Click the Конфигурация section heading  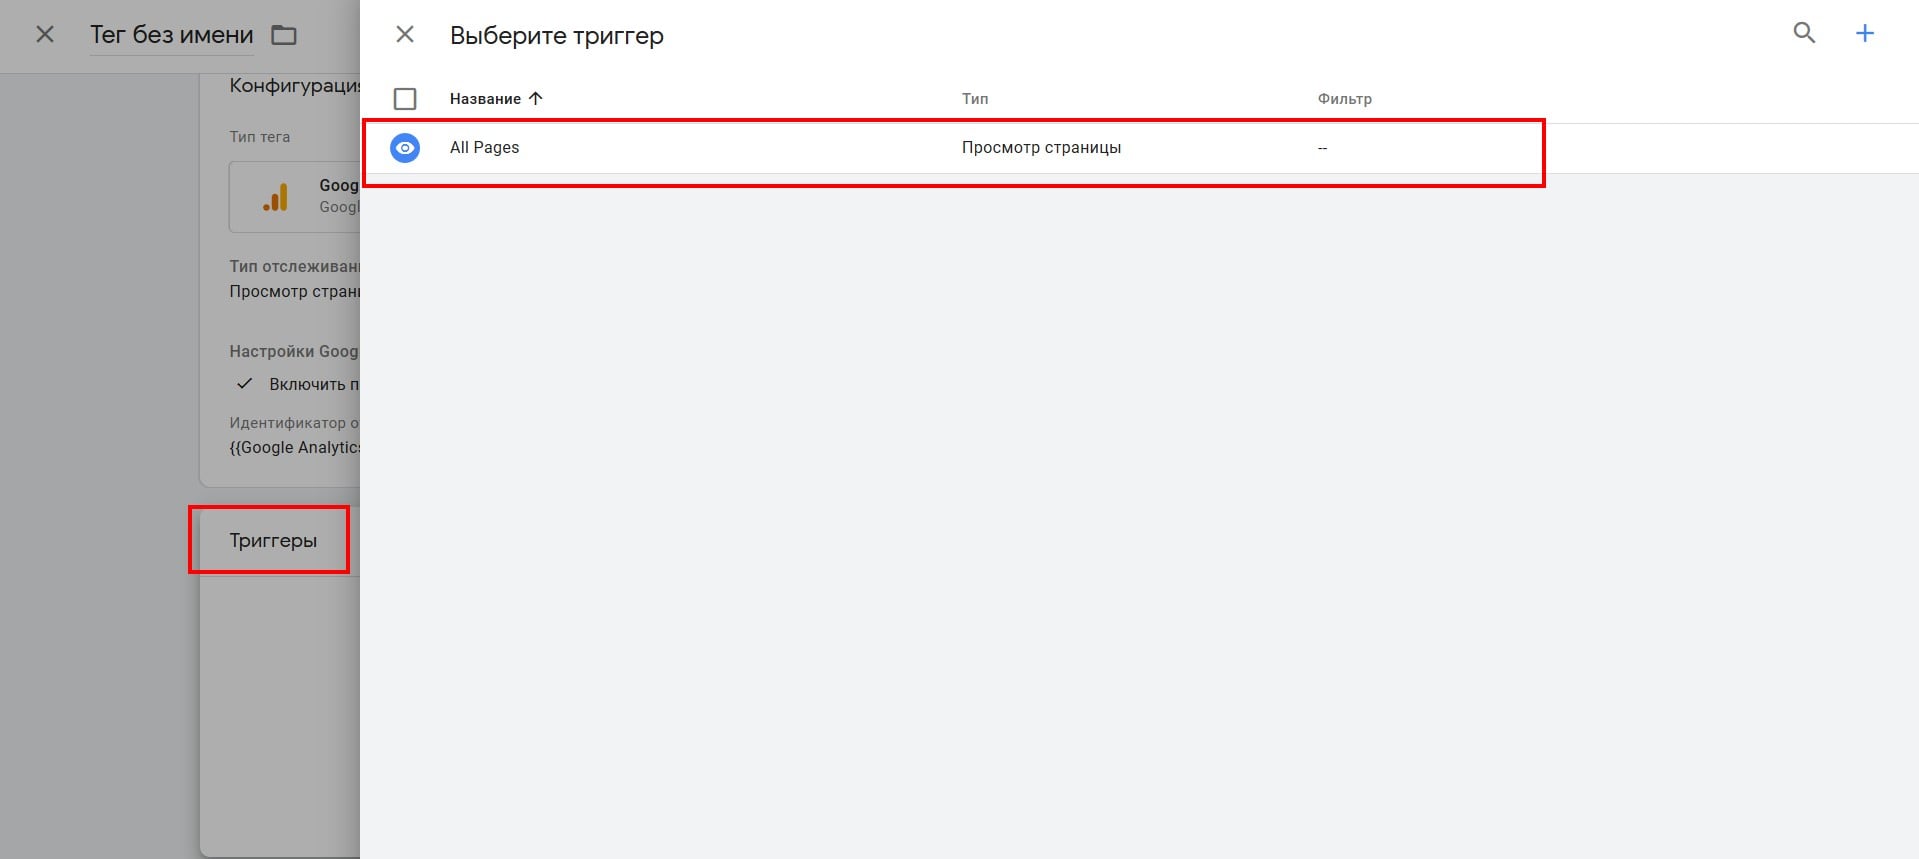294,86
